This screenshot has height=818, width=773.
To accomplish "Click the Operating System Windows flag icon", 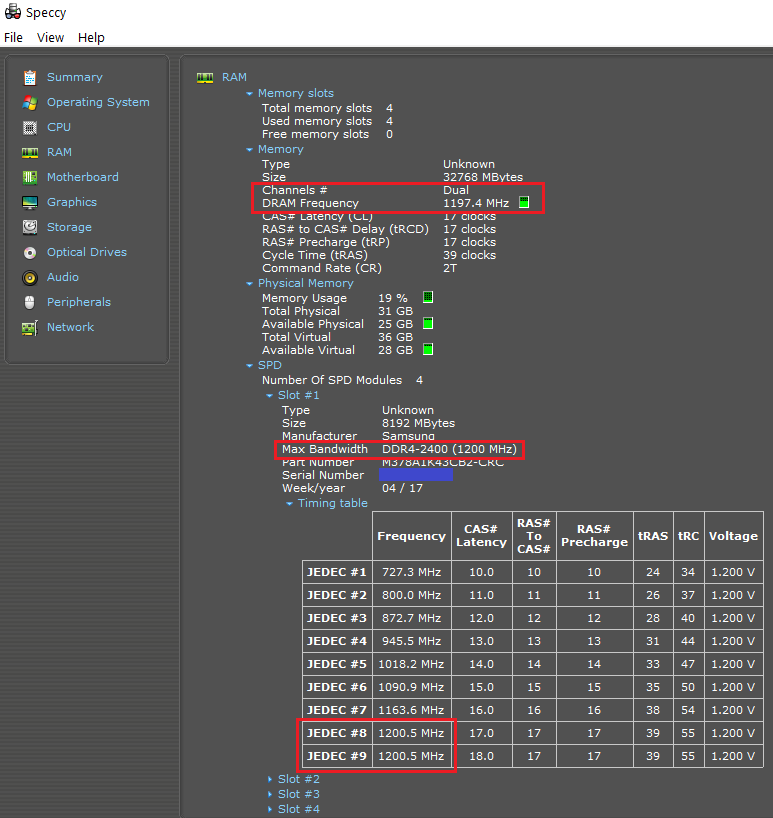I will coord(30,103).
